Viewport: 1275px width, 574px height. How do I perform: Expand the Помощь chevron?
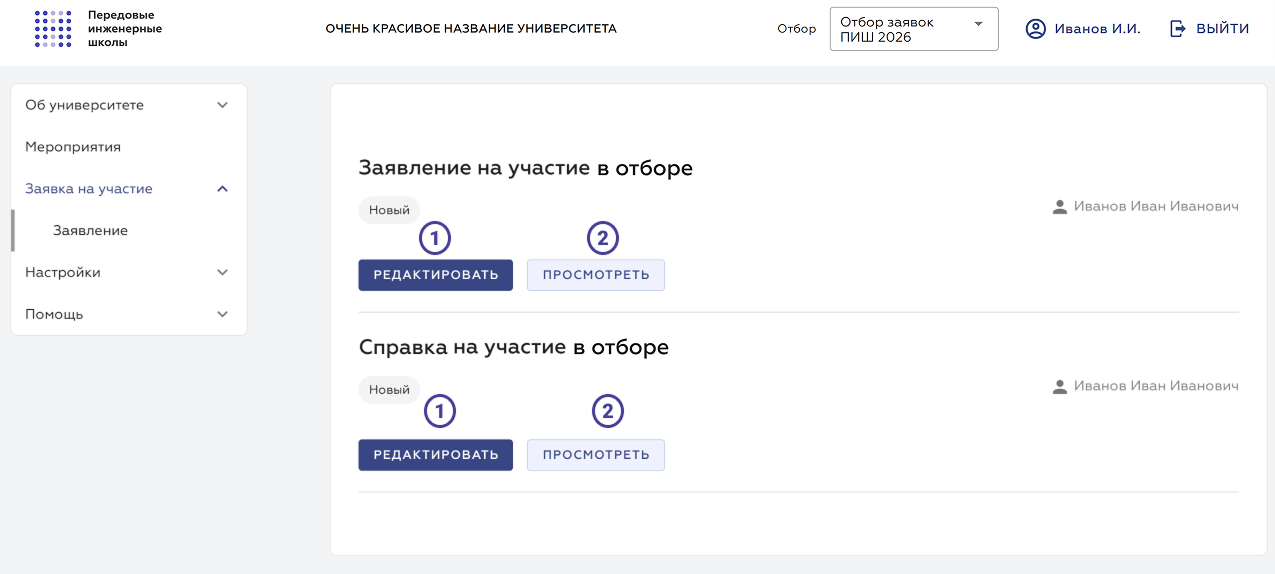(x=223, y=314)
